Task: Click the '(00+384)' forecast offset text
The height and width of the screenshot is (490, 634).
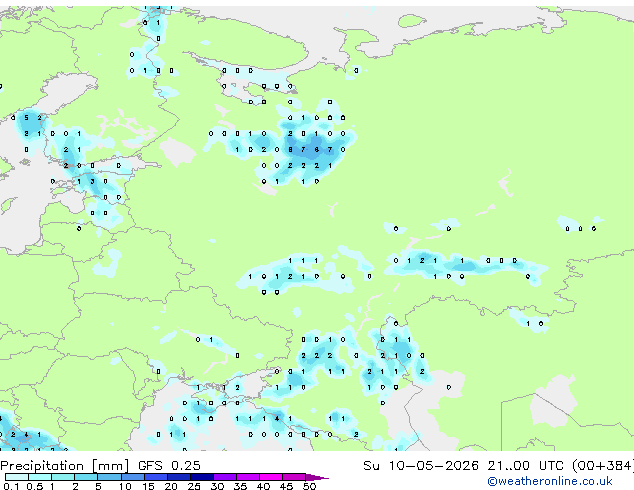Action: pos(603,466)
